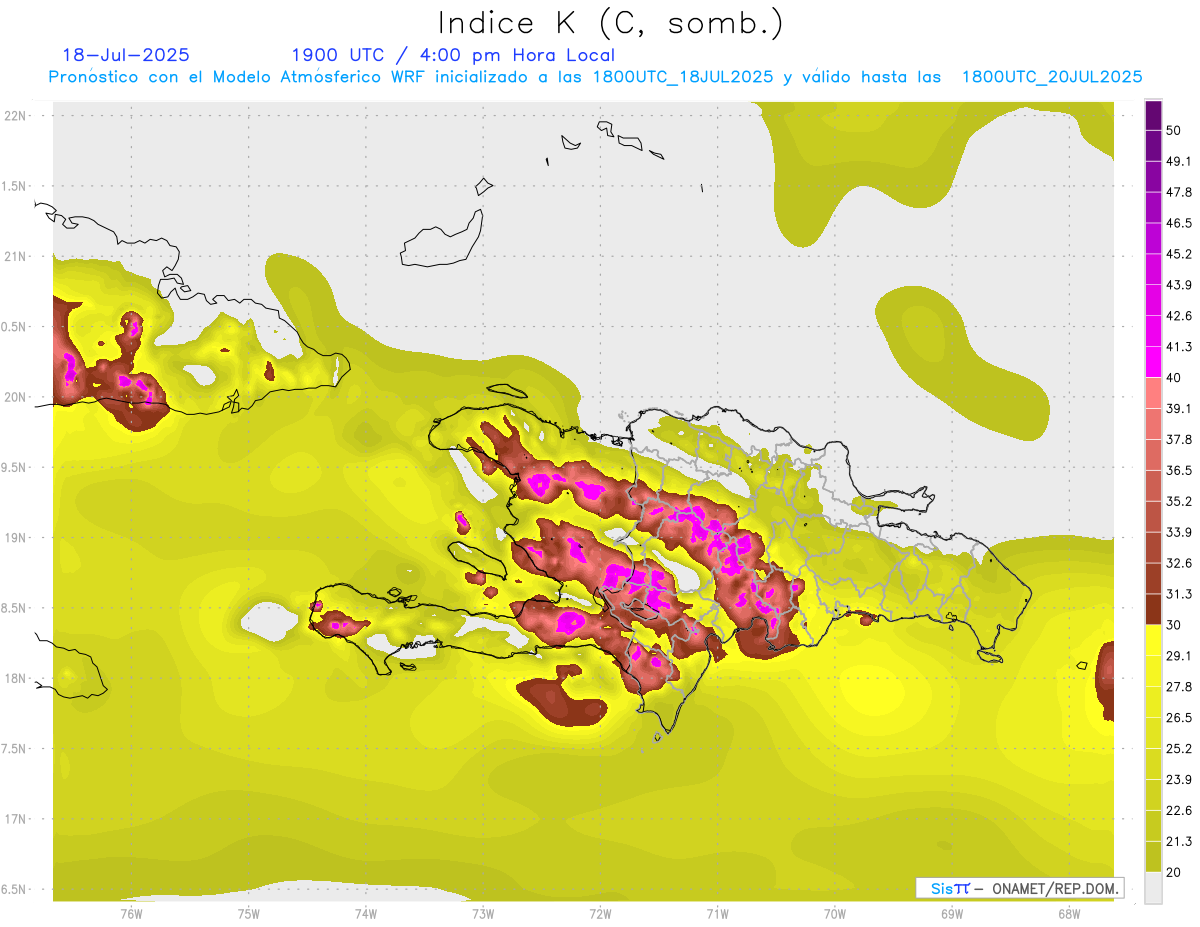The width and height of the screenshot is (1200, 927).
Task: Click the map title "Indice K (C, somb.)"
Action: [x=611, y=23]
